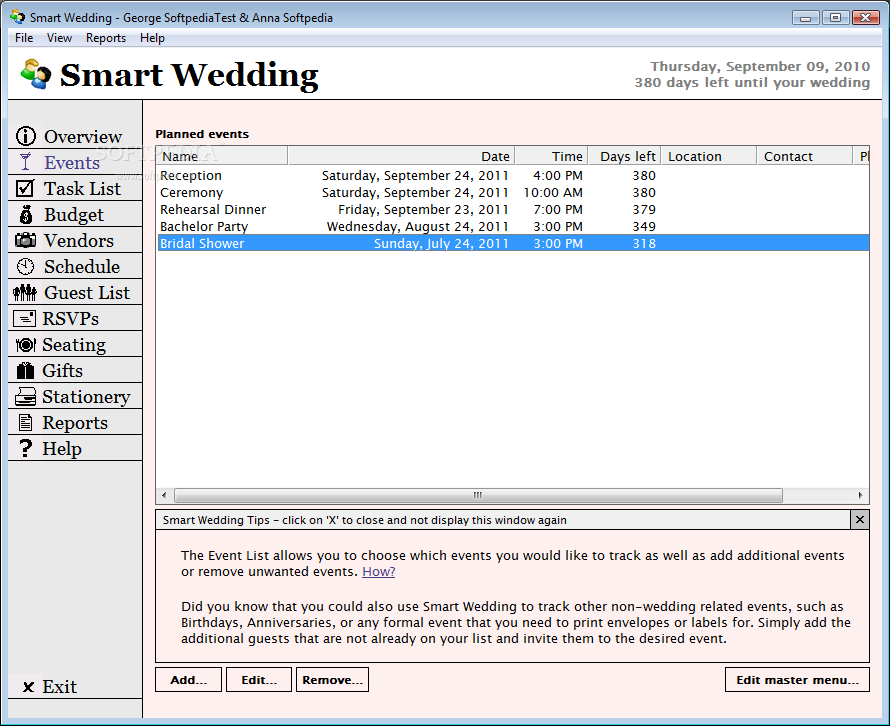Select the Bridal Shower event row
890x726 pixels.
coord(513,243)
